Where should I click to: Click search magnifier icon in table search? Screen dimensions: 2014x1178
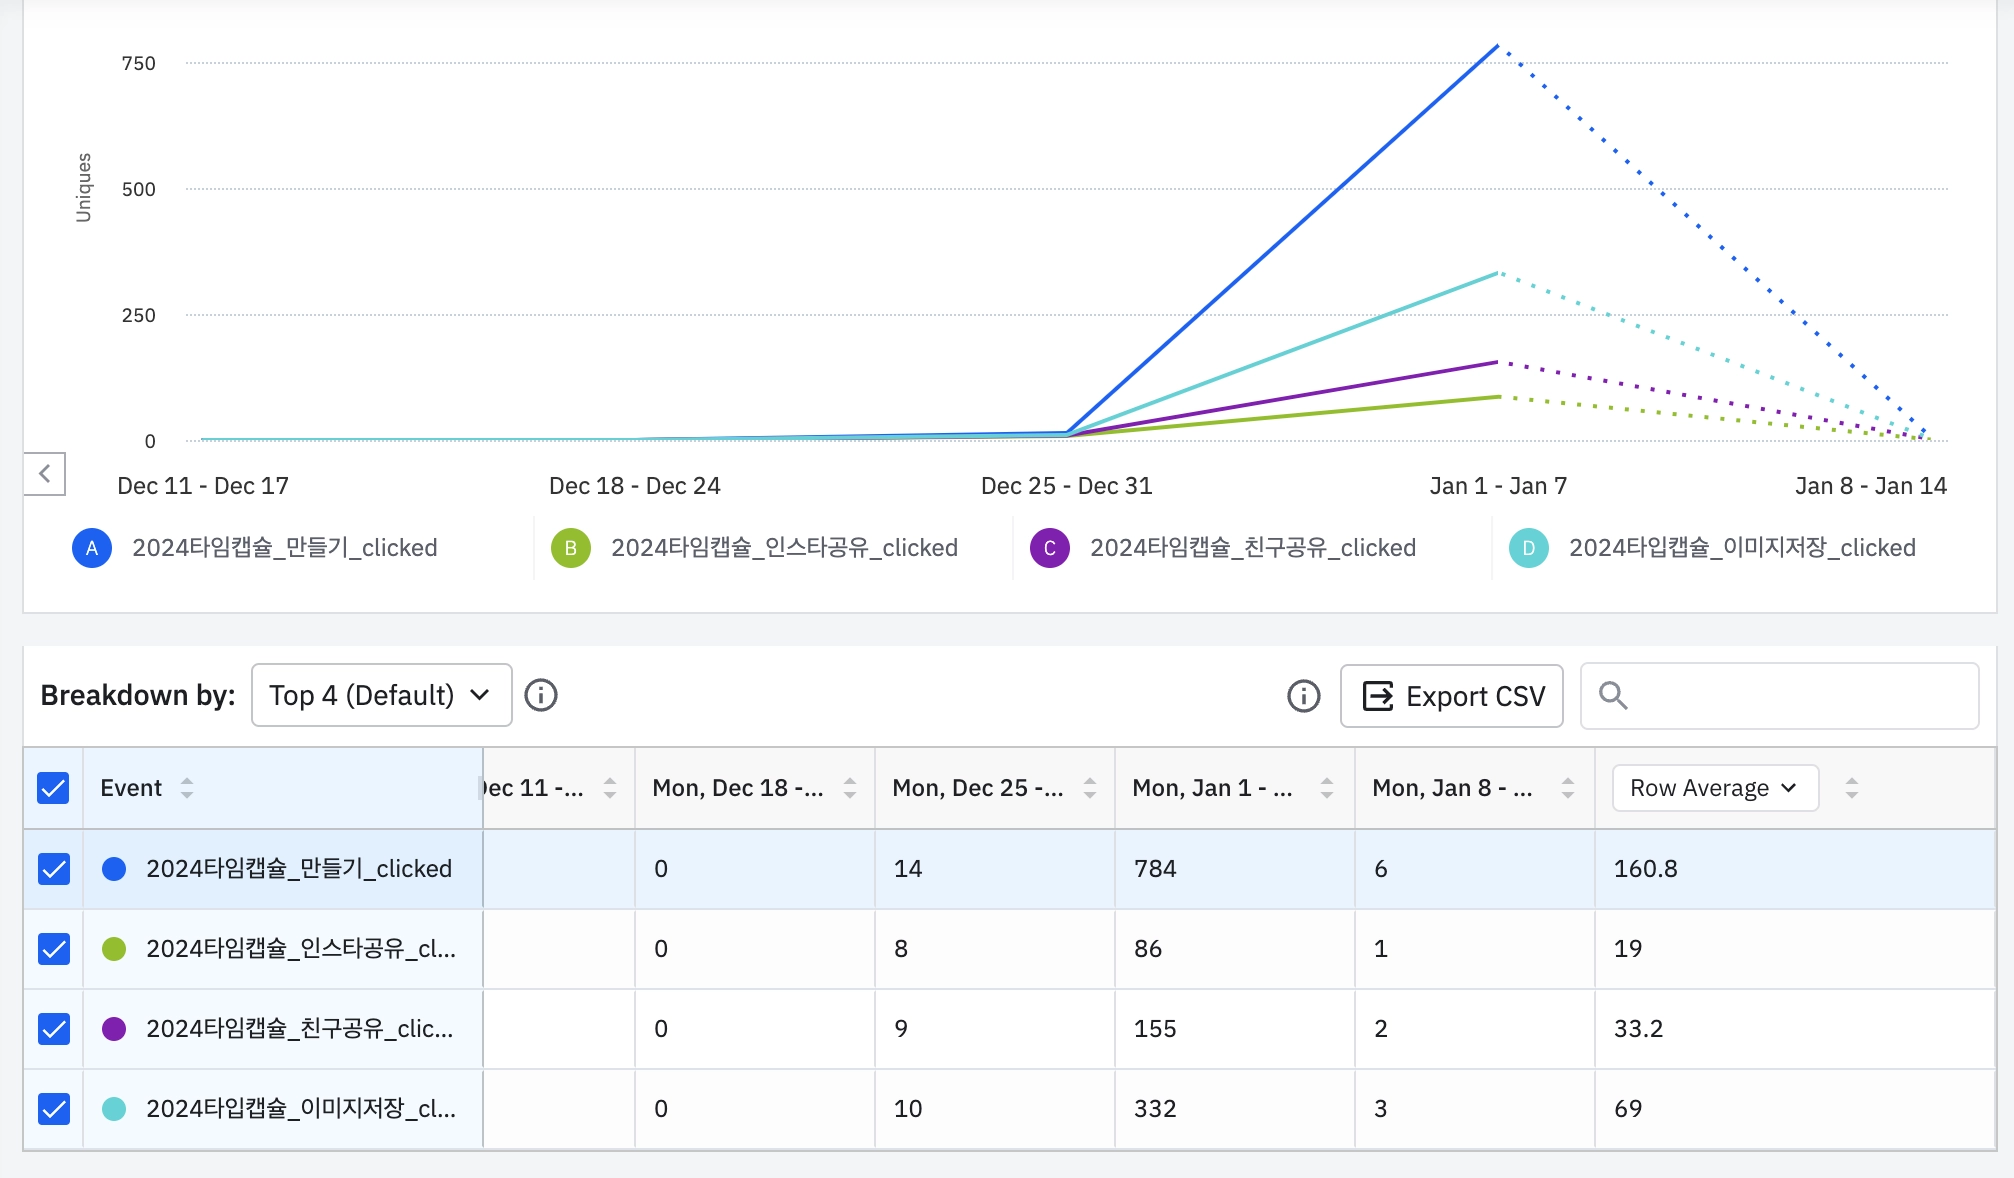(1612, 696)
